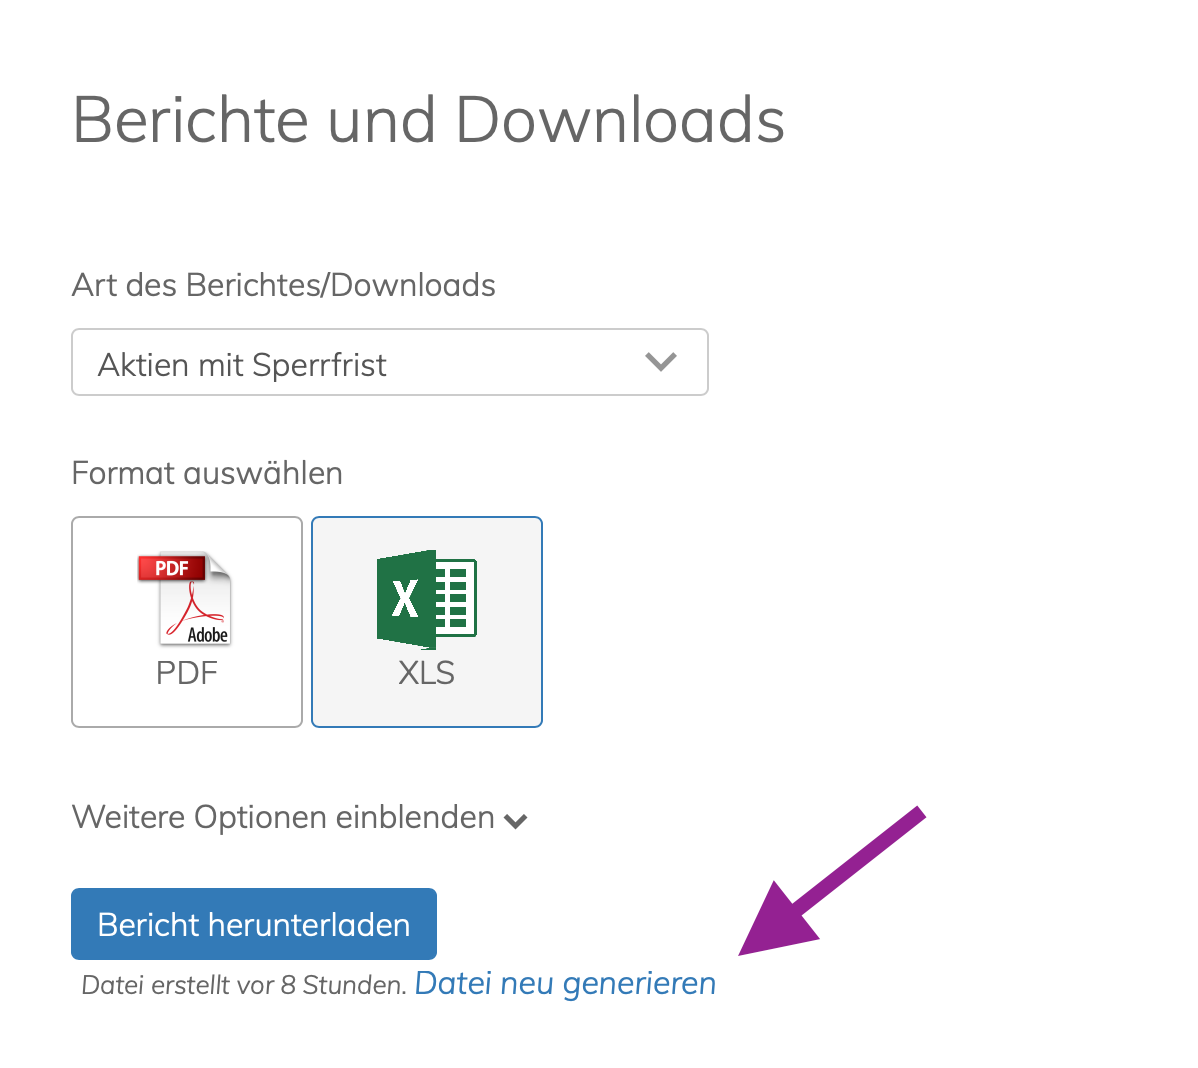Screen dimensions: 1198x1068
Task: Click the Bericht herunterladen button
Action: 254,924
